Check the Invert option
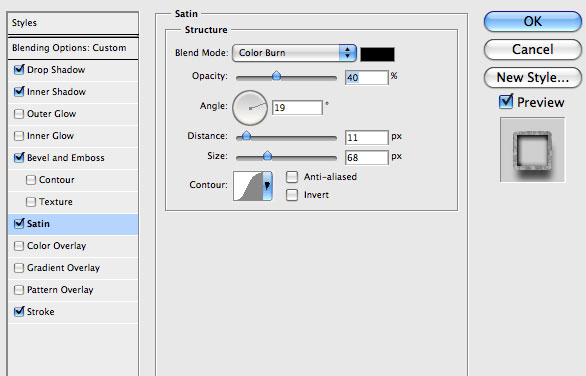Viewport: 586px width, 376px height. [292, 195]
